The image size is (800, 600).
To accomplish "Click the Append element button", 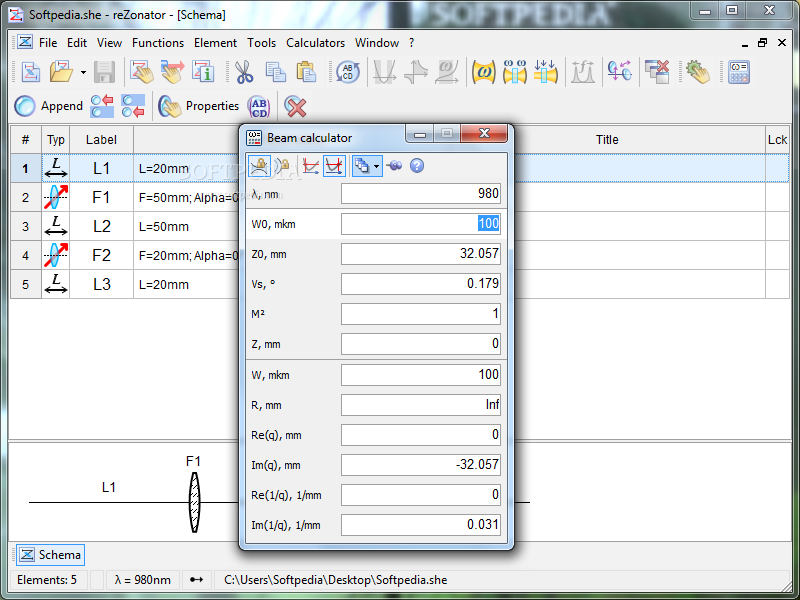I will pos(48,106).
